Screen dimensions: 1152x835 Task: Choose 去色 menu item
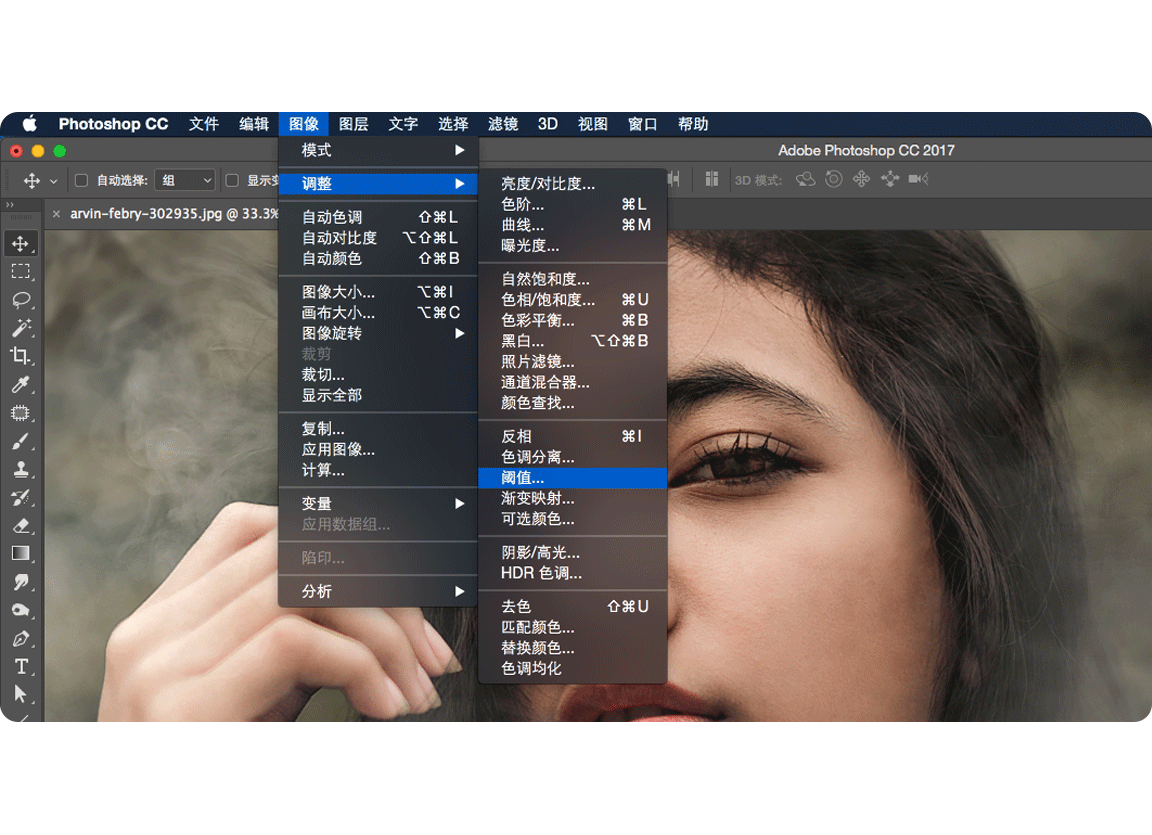tap(572, 607)
